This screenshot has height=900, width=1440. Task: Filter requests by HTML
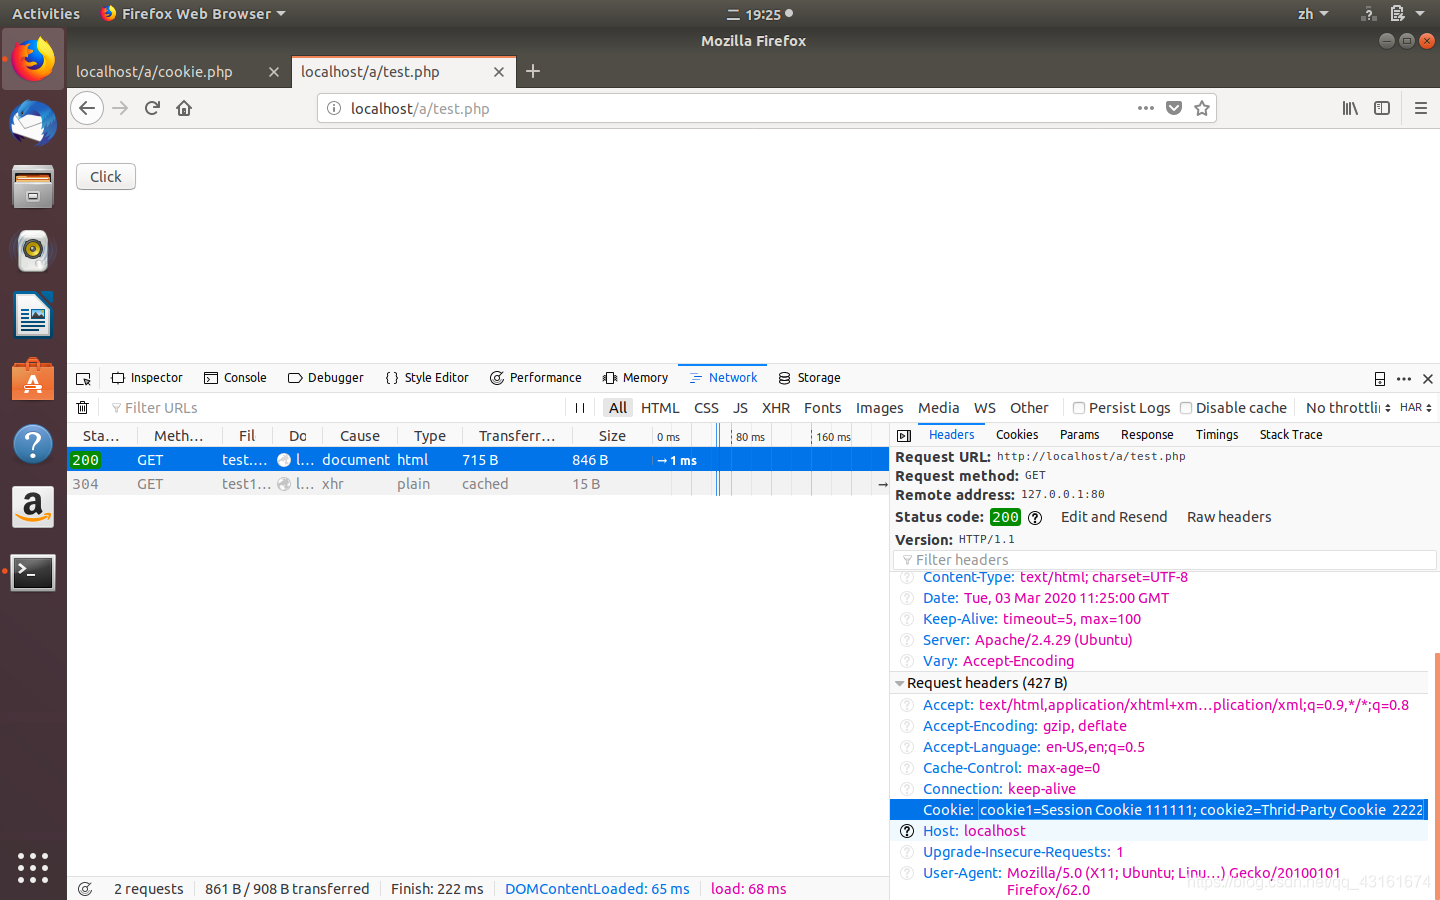(x=660, y=408)
